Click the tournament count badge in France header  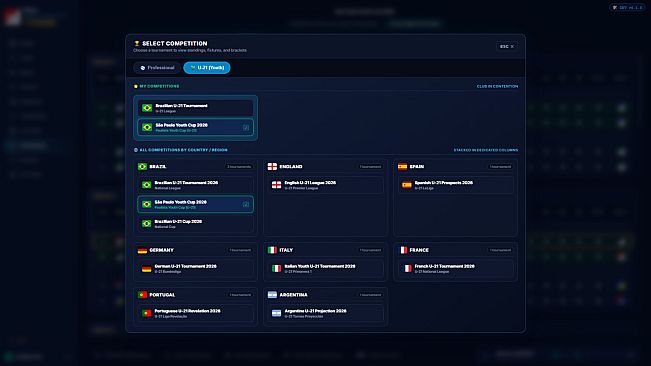500,250
